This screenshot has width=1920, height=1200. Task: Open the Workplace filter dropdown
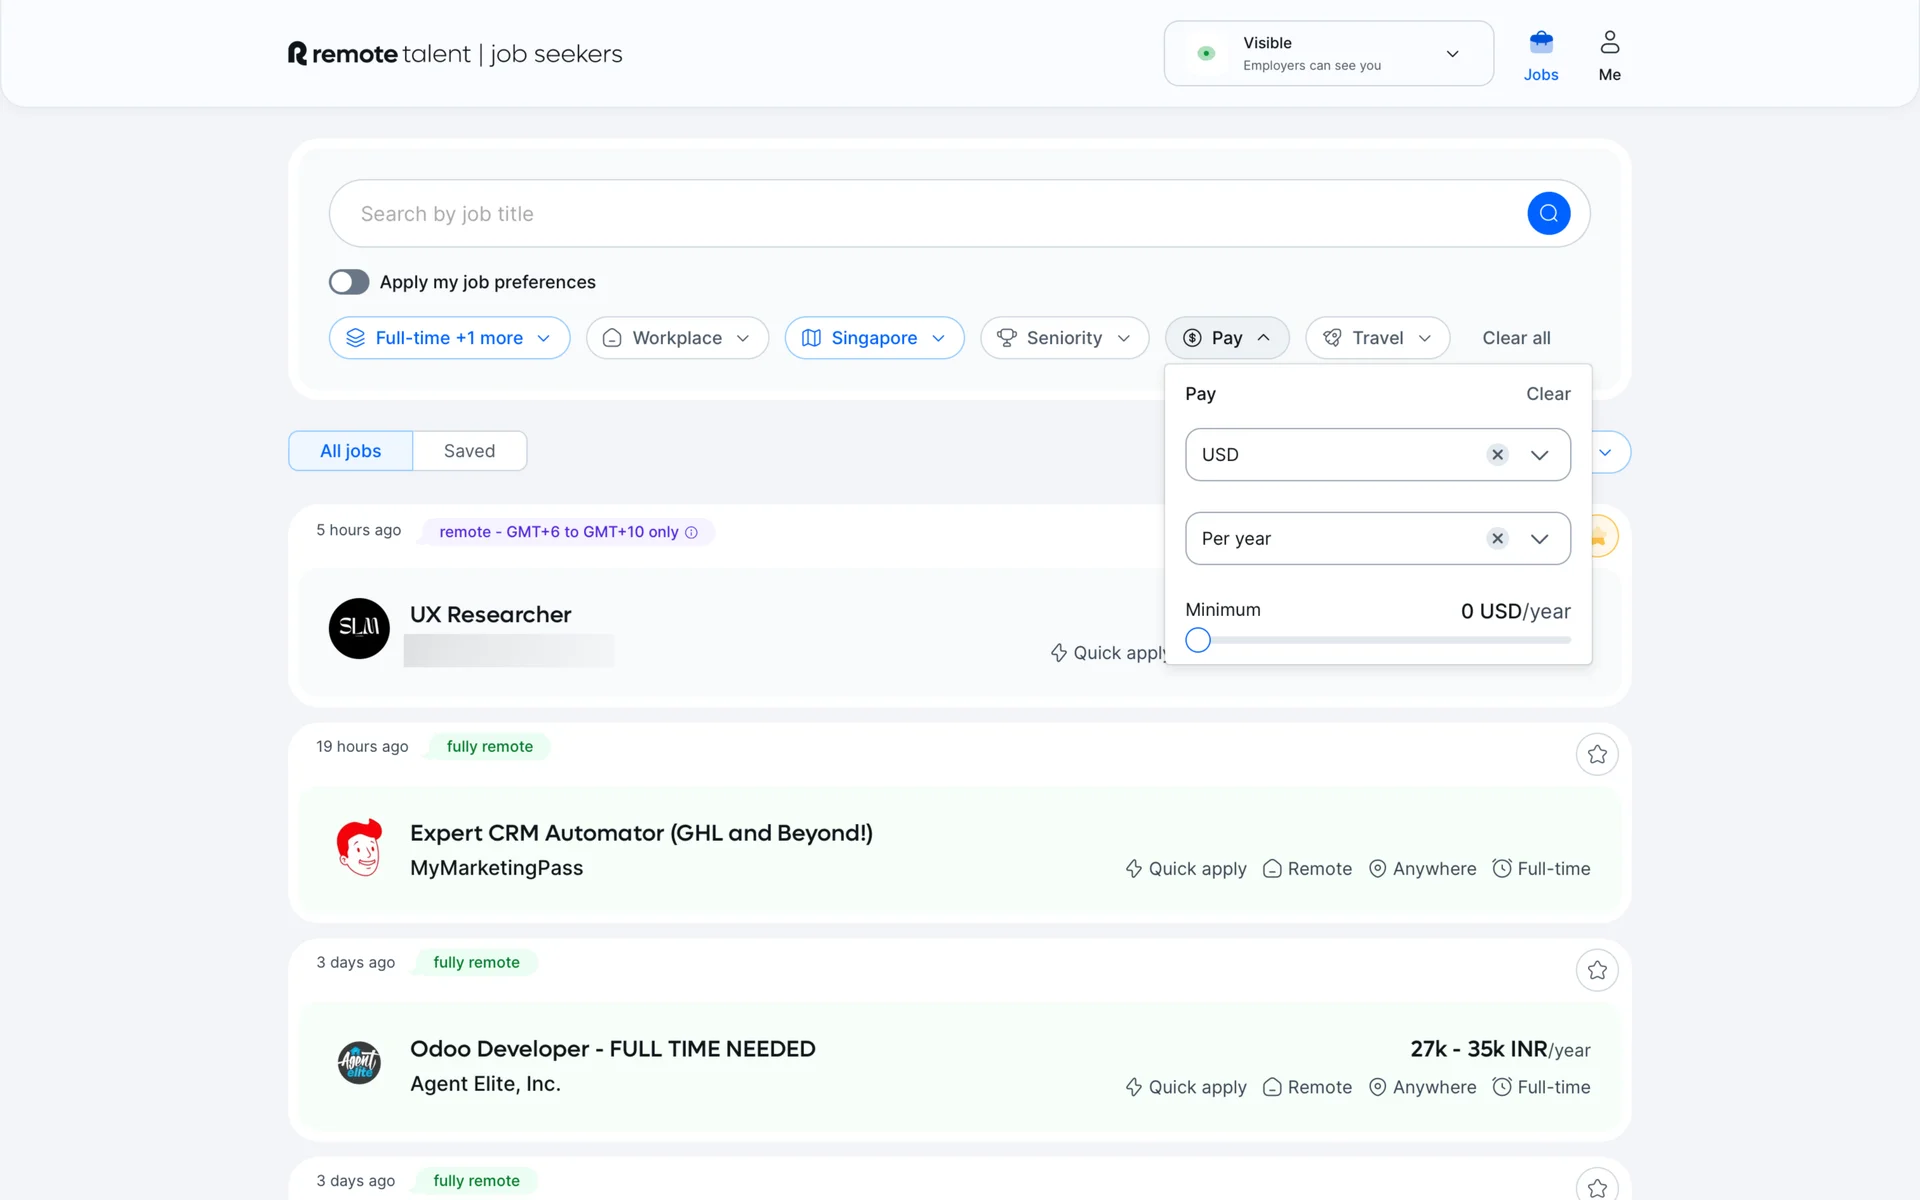pyautogui.click(x=677, y=338)
